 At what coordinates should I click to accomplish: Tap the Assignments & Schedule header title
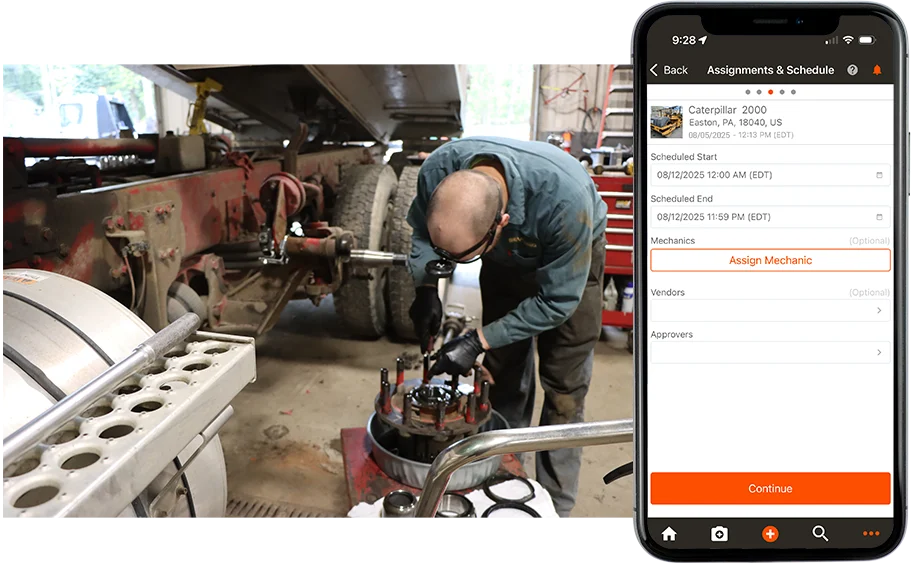tap(770, 70)
